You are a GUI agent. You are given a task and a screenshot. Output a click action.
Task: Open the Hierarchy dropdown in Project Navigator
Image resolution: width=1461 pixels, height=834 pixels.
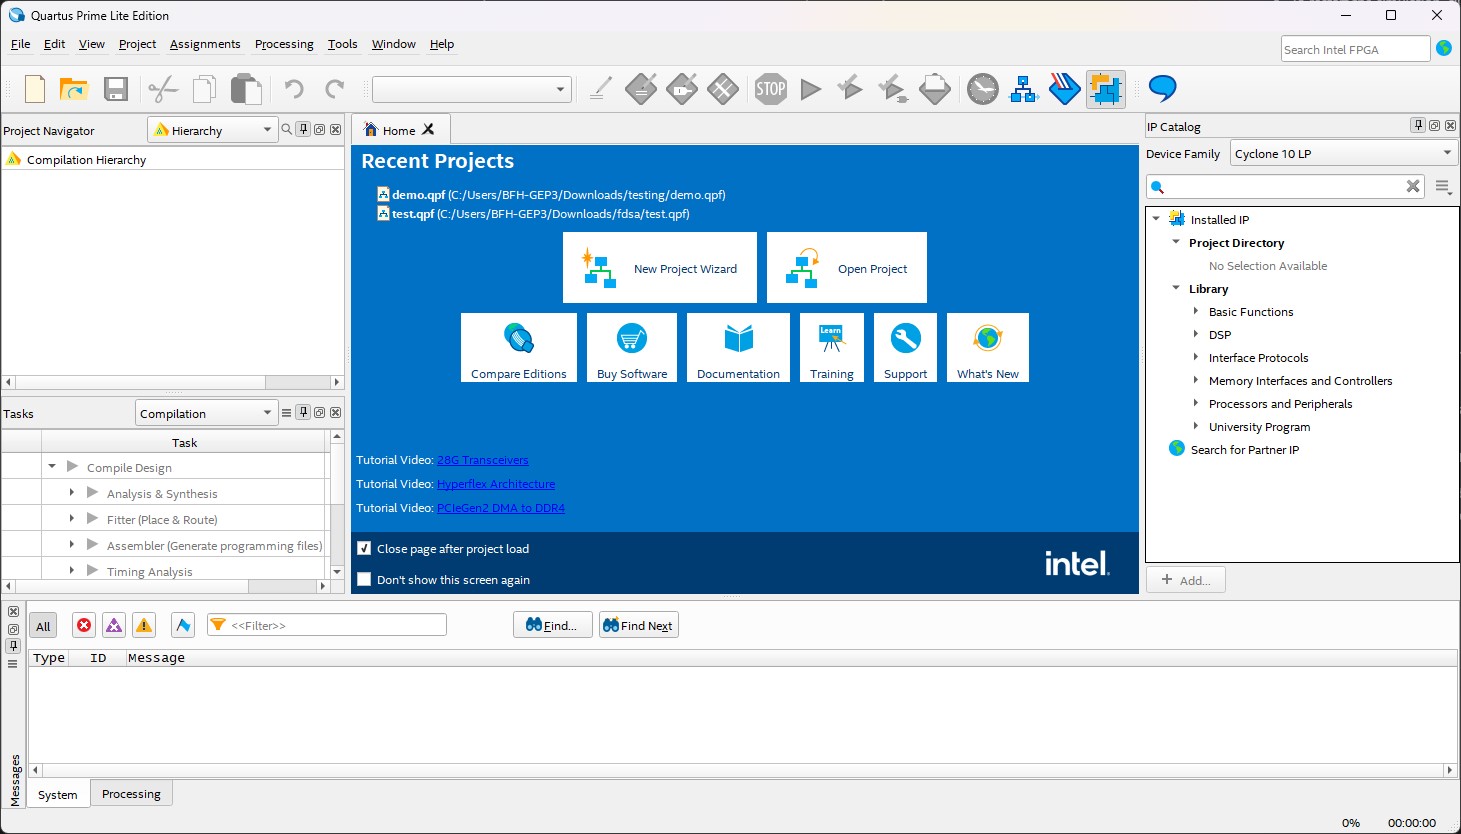pos(213,130)
